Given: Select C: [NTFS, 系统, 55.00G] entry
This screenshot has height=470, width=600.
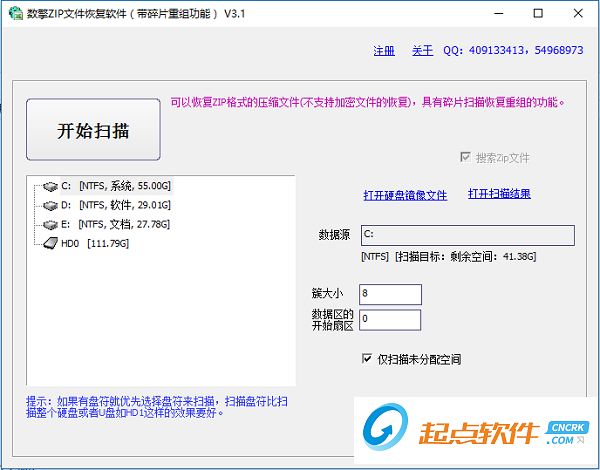Looking at the screenshot, I should click(x=116, y=186).
